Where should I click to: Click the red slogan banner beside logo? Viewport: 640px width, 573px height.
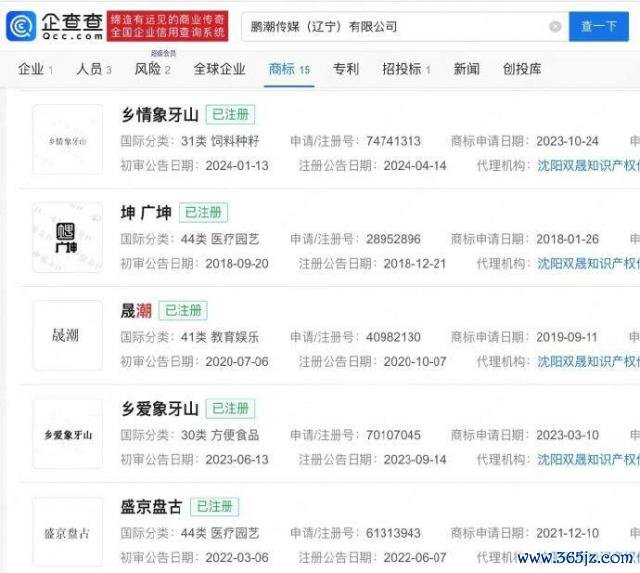click(x=168, y=26)
